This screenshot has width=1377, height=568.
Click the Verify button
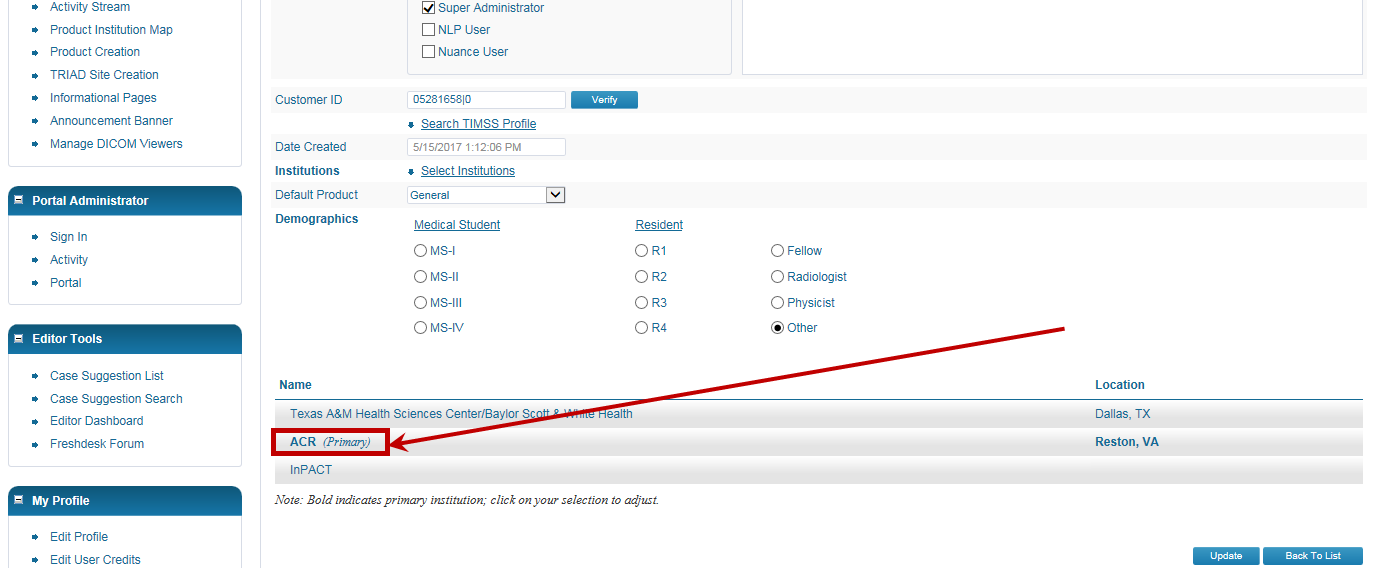[x=604, y=100]
